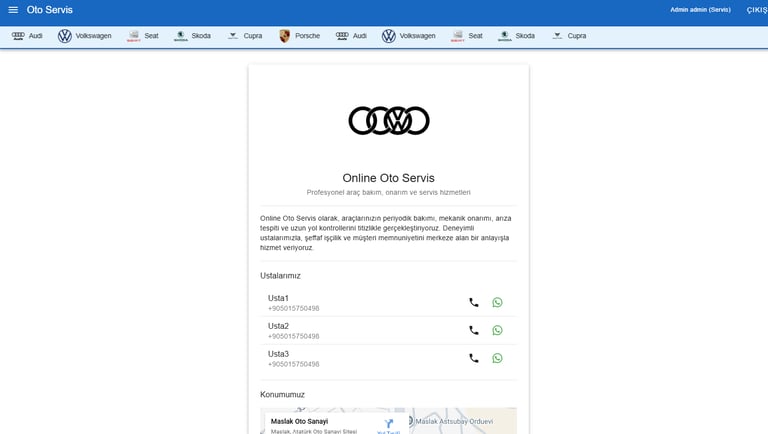Click the combined Audi-VW logo on the card
Viewport: 768px width, 434px height.
(x=389, y=121)
